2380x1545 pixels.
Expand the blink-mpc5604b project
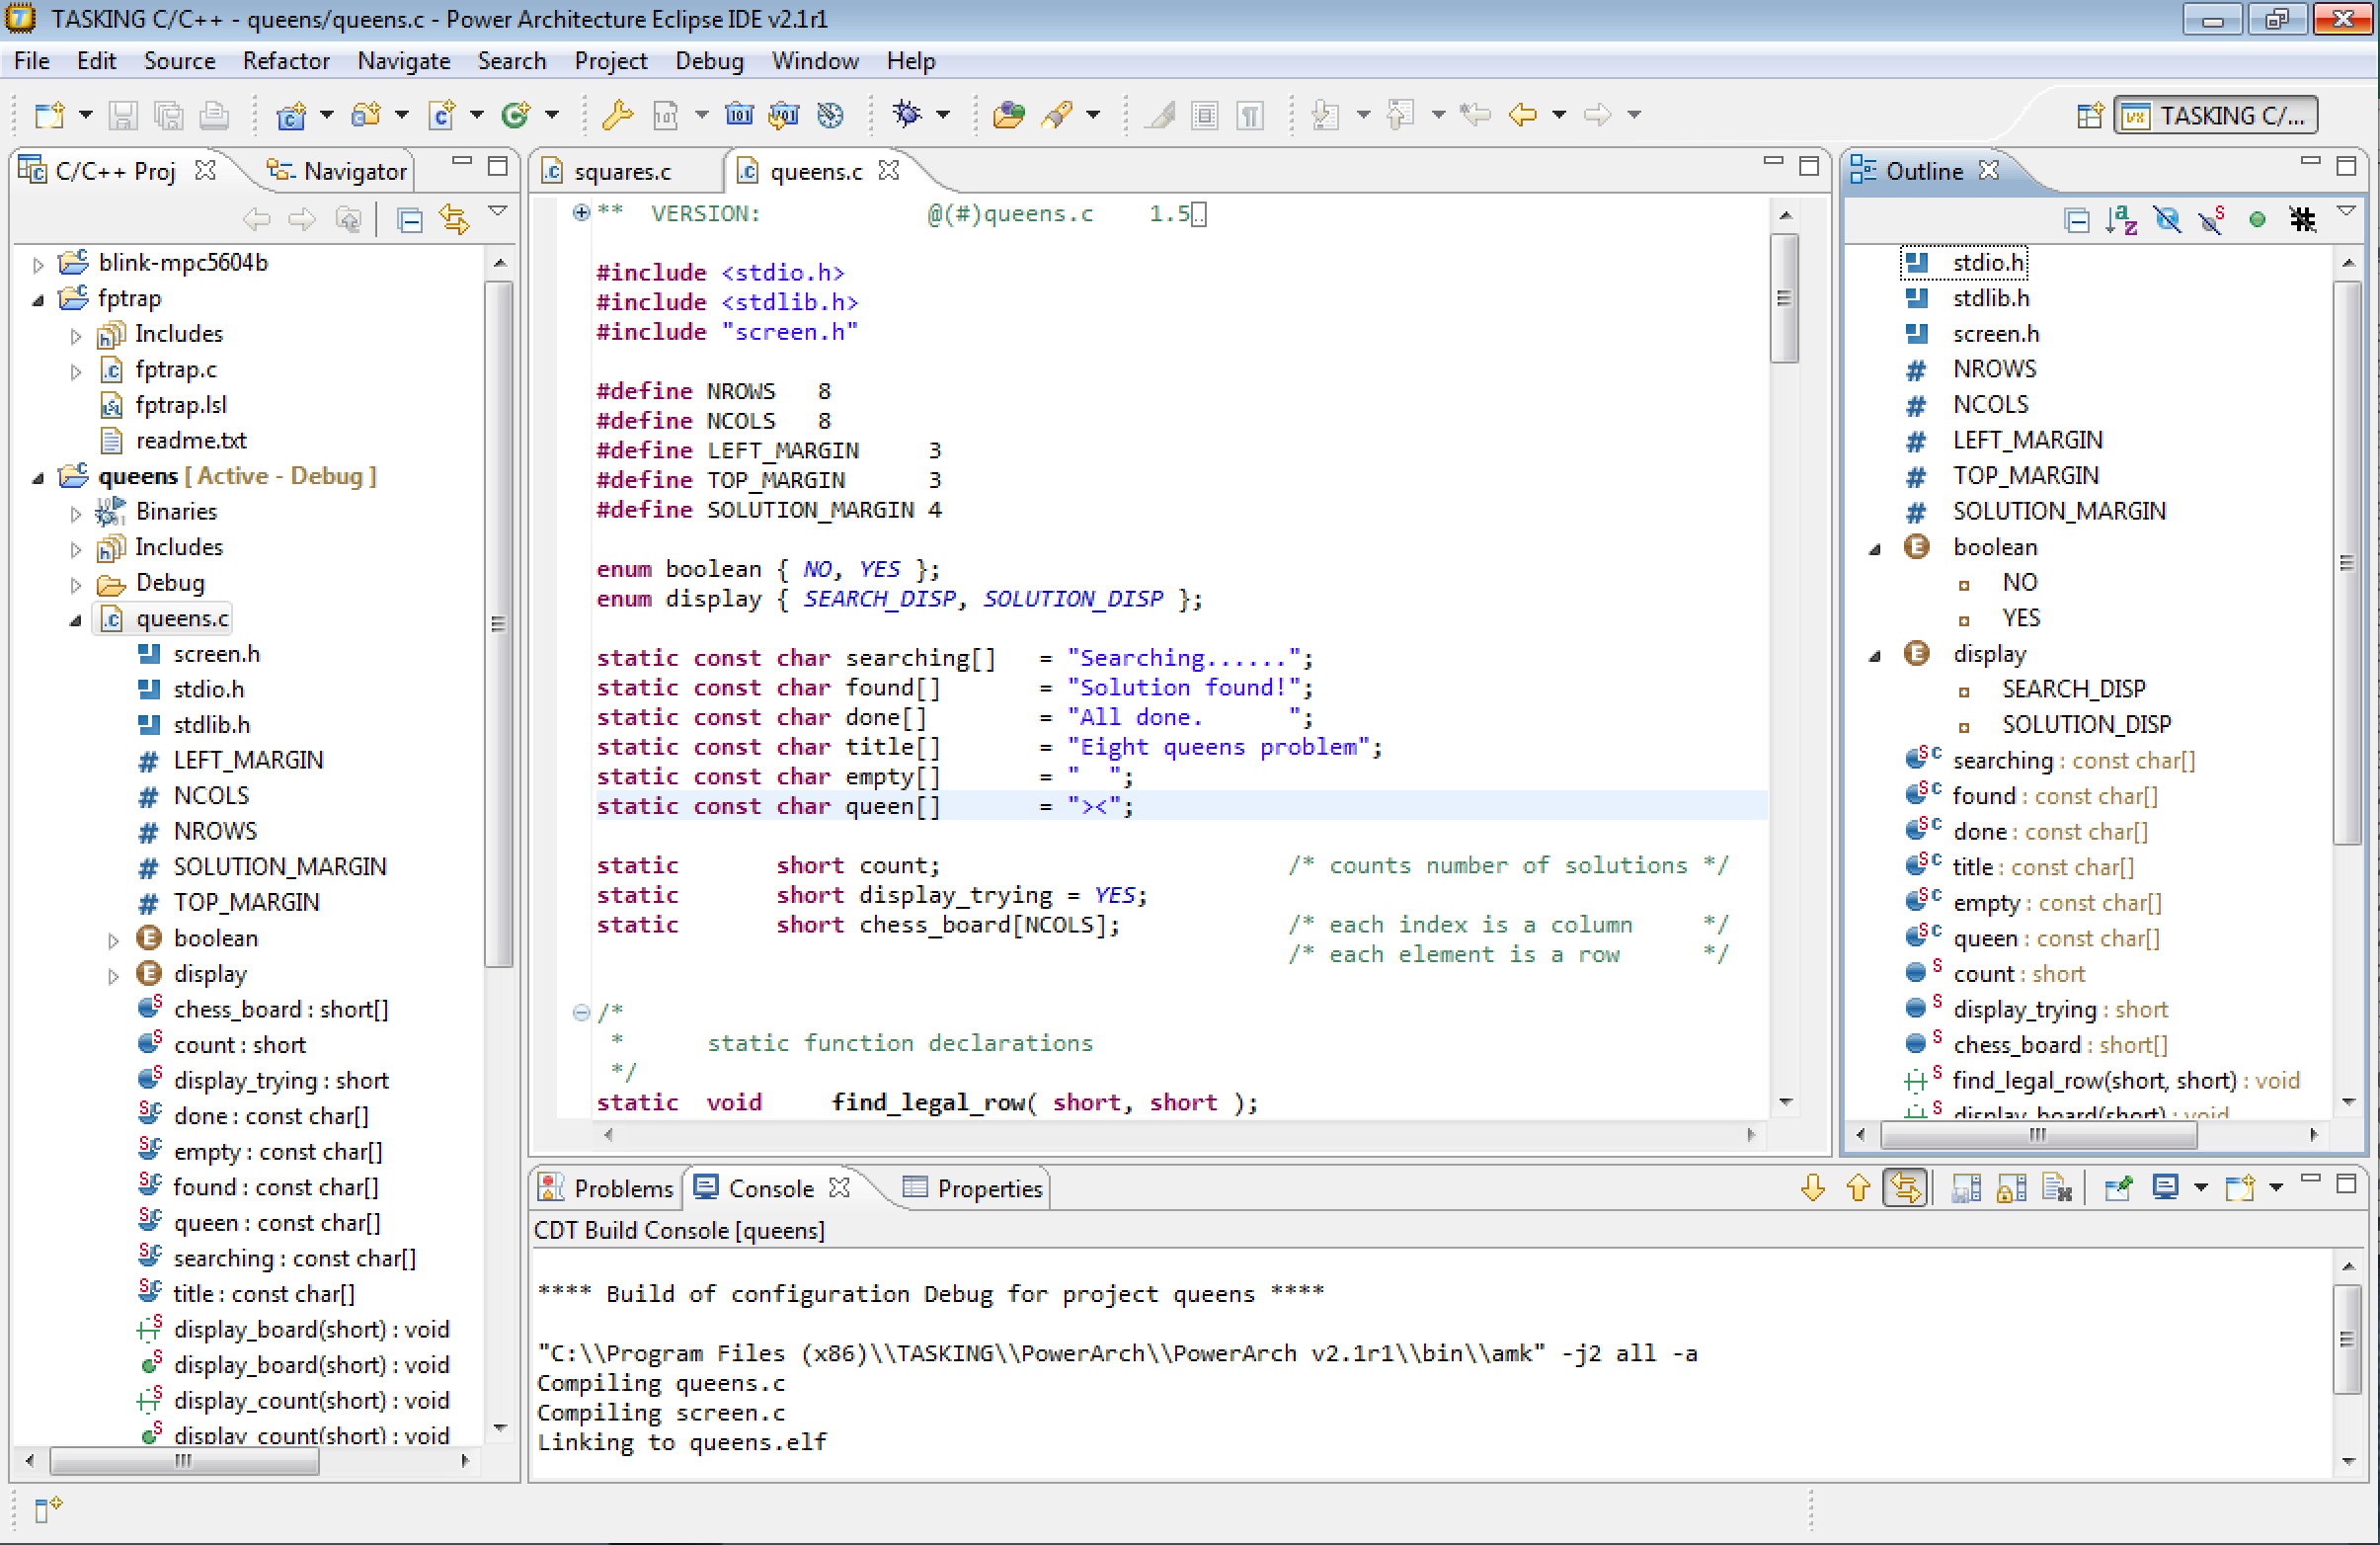click(38, 265)
